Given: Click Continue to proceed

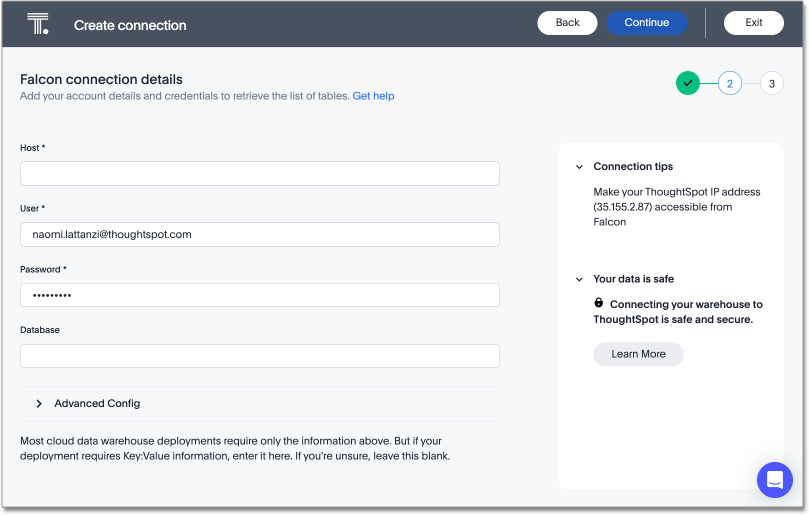Looking at the screenshot, I should click(646, 23).
